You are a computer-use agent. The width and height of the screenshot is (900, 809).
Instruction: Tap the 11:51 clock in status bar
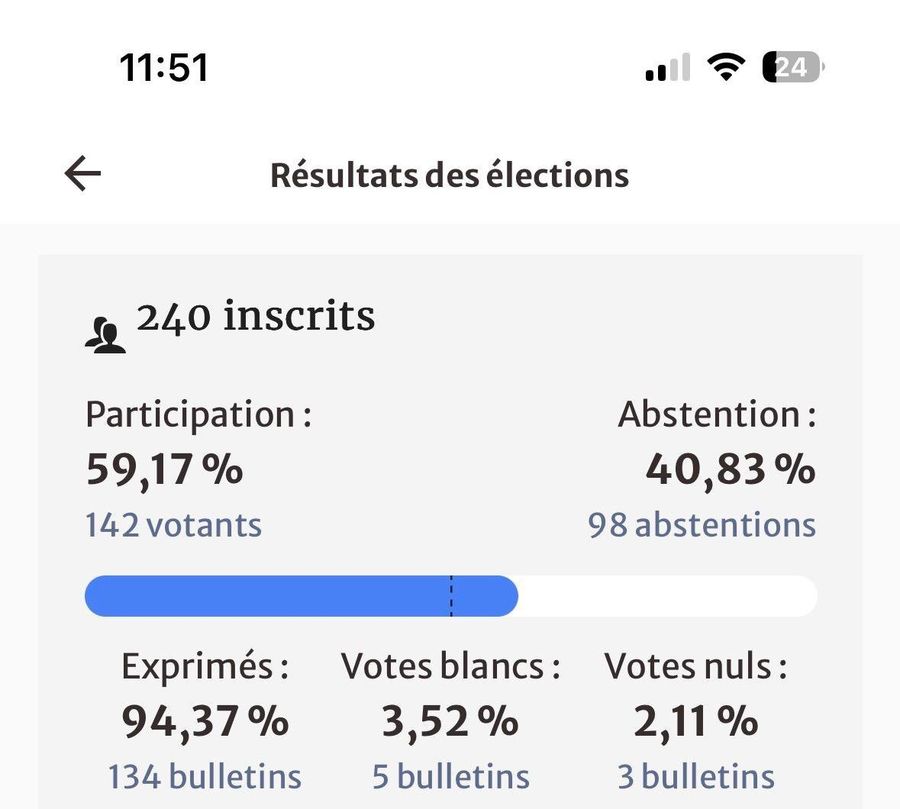[164, 68]
